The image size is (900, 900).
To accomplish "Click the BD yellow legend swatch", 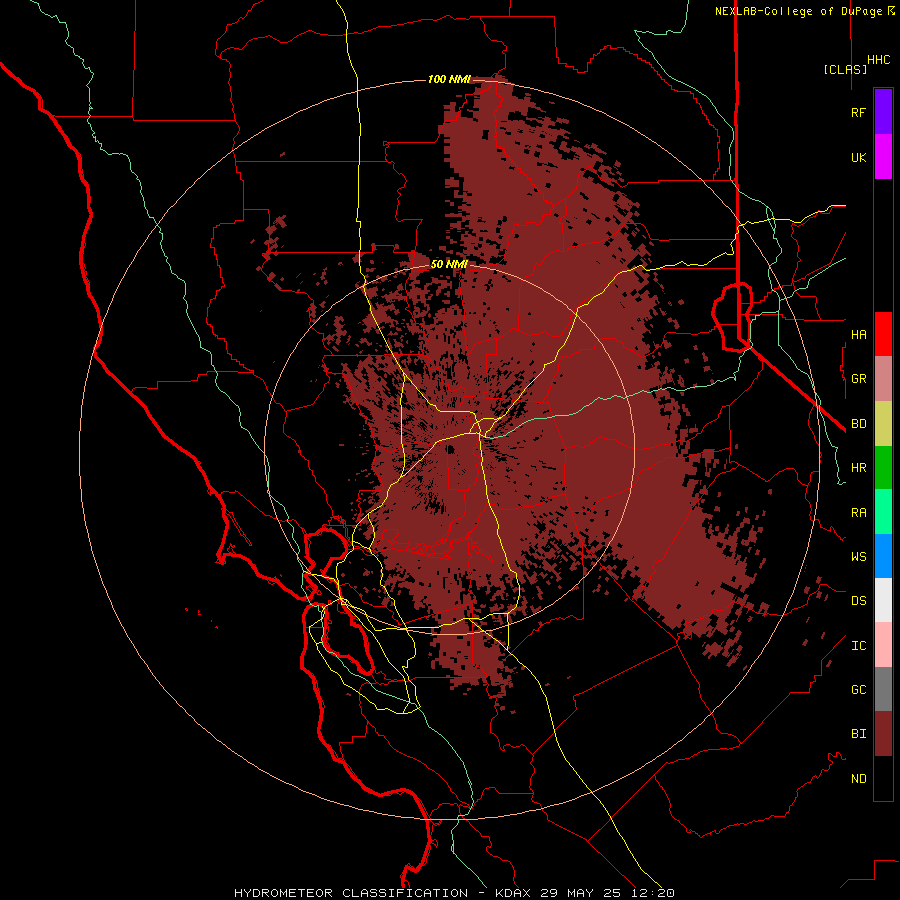I will point(883,424).
